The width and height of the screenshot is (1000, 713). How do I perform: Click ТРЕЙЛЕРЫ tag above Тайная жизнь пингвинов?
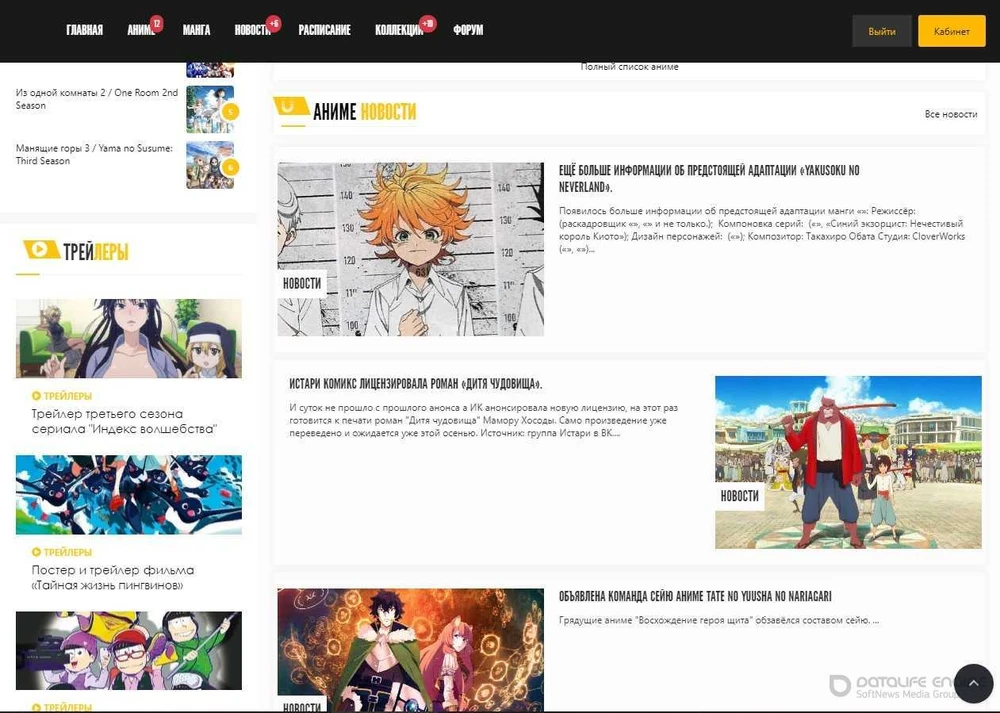coord(68,552)
